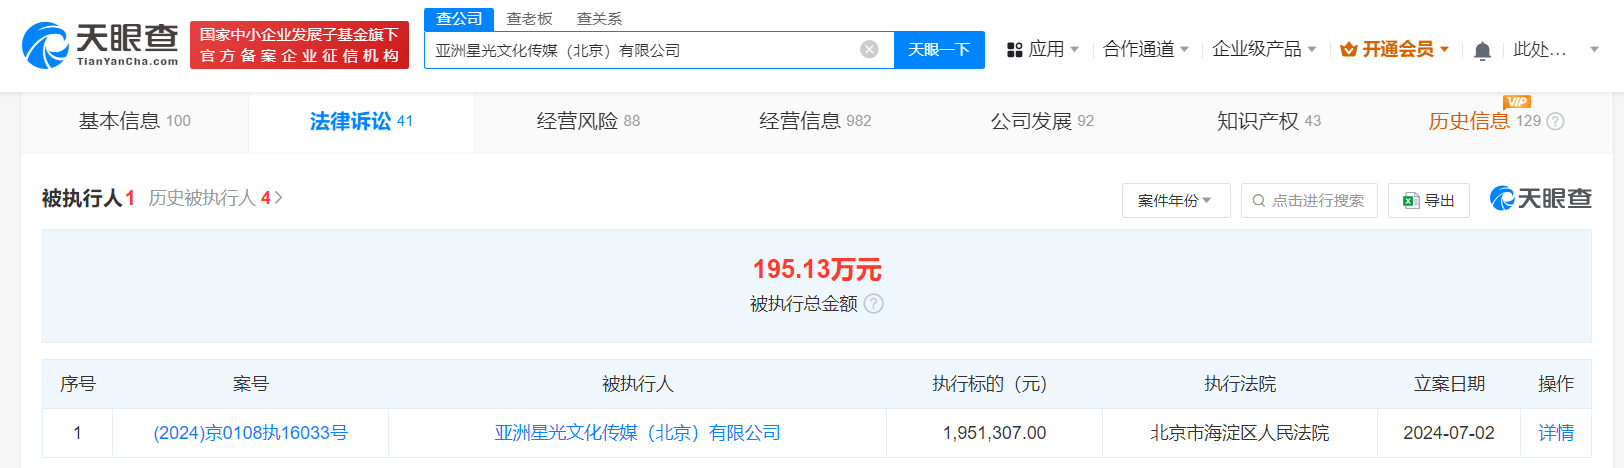Open the 案件年份 filter dropdown
Viewport: 1624px width, 468px height.
(1176, 201)
